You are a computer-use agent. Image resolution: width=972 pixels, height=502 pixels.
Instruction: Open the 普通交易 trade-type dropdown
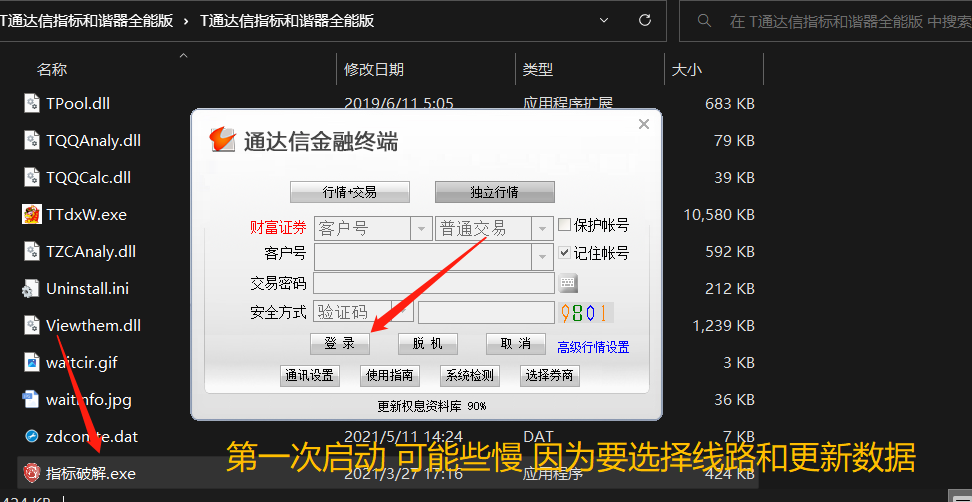tap(542, 229)
